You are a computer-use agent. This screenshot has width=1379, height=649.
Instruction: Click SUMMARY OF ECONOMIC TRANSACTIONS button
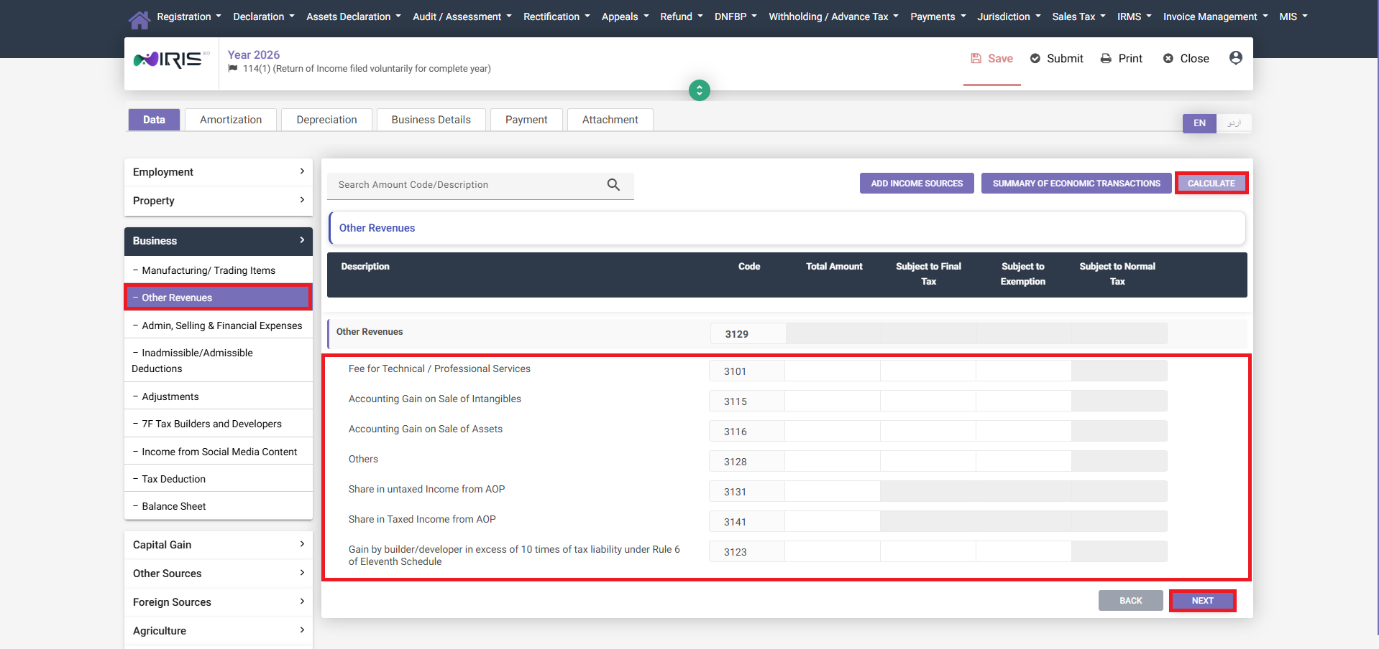1076,184
